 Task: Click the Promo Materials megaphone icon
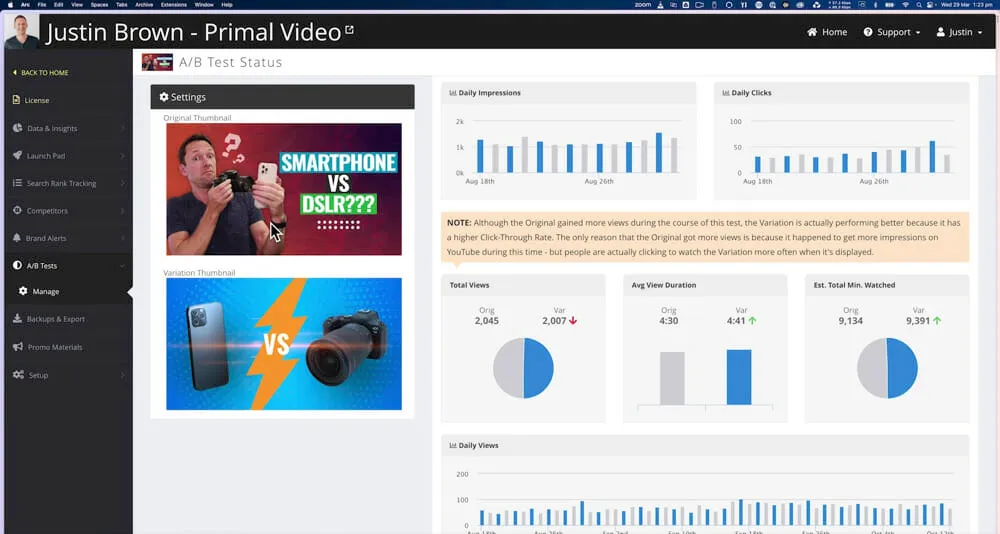click(x=17, y=347)
